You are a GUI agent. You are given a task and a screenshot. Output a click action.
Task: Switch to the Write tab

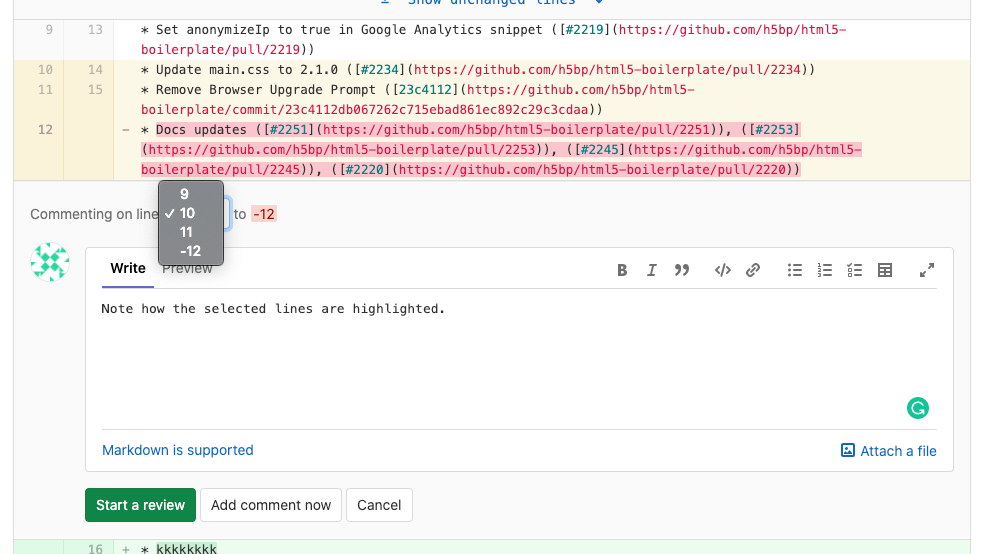128,268
